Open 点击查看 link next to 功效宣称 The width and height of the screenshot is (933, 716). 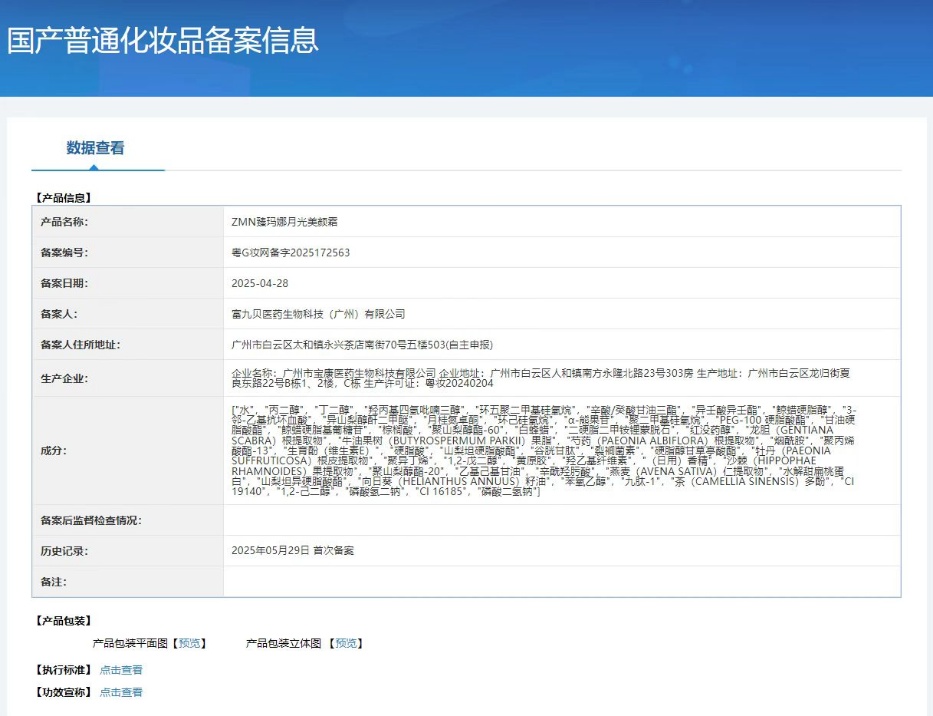(121, 692)
